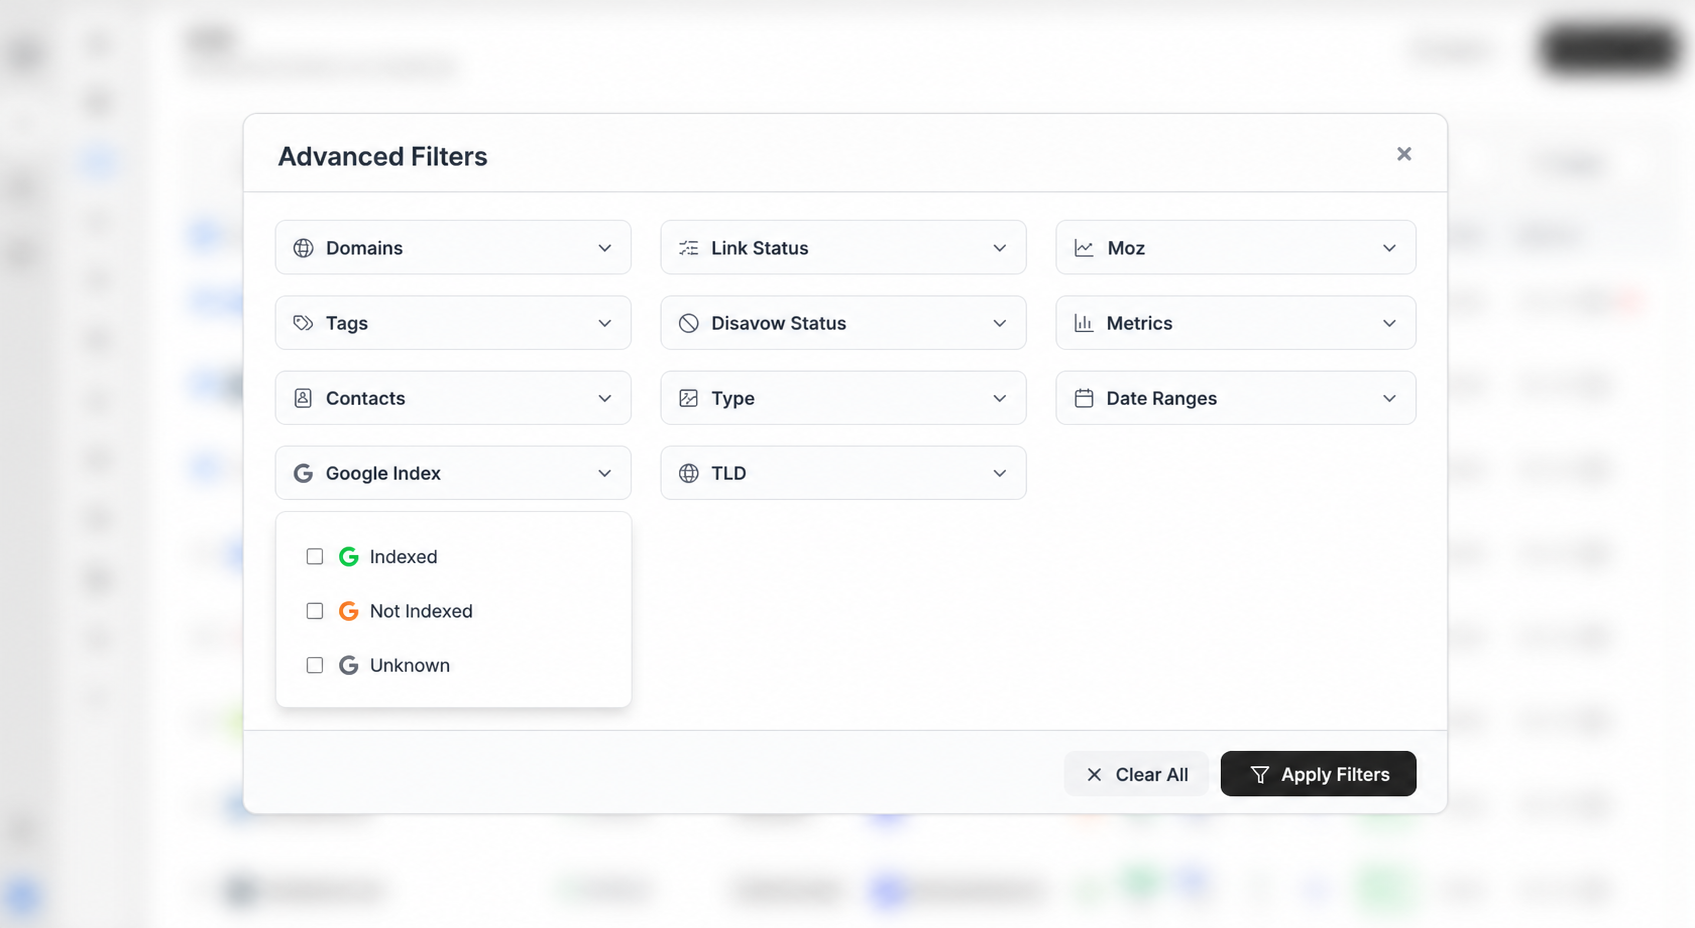
Task: Click the calendar icon beside Date Ranges
Action: click(x=1084, y=398)
